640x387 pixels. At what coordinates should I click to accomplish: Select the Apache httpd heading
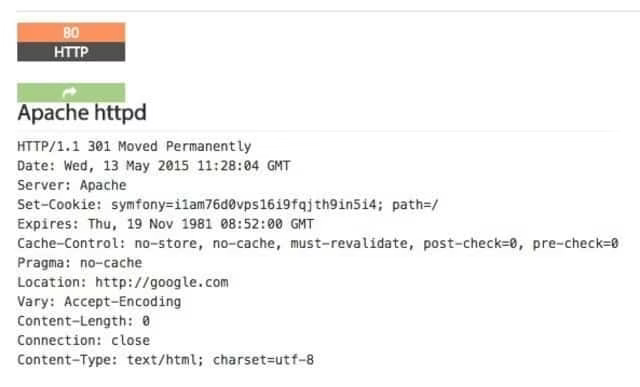tap(82, 112)
